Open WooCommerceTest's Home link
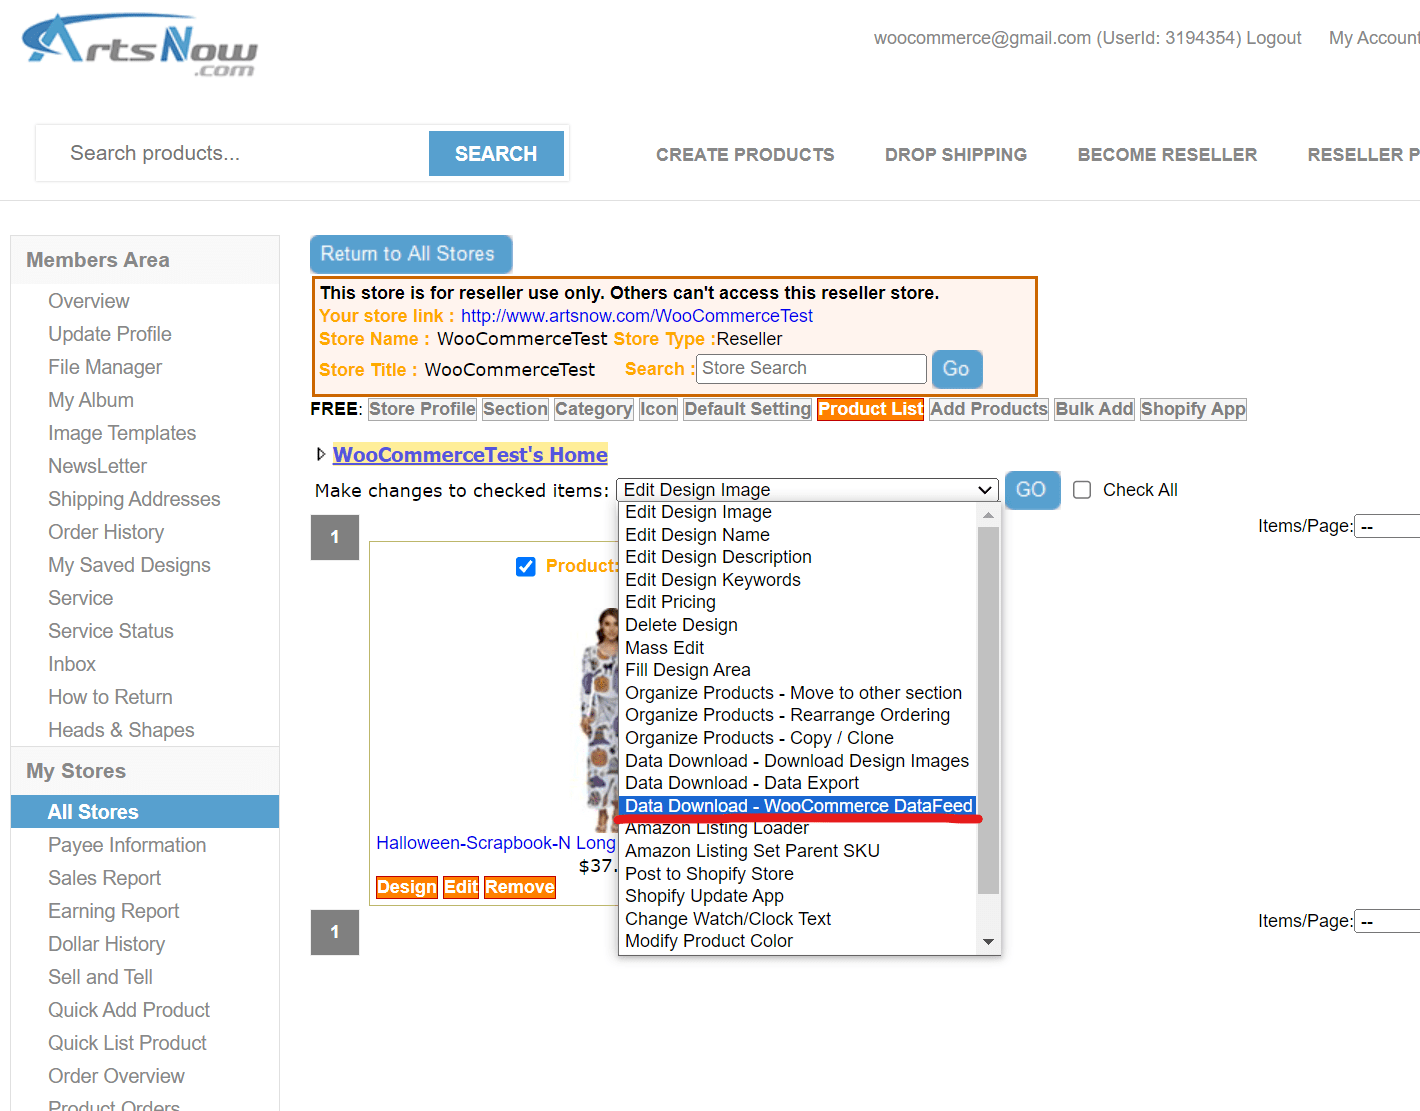 [470, 455]
